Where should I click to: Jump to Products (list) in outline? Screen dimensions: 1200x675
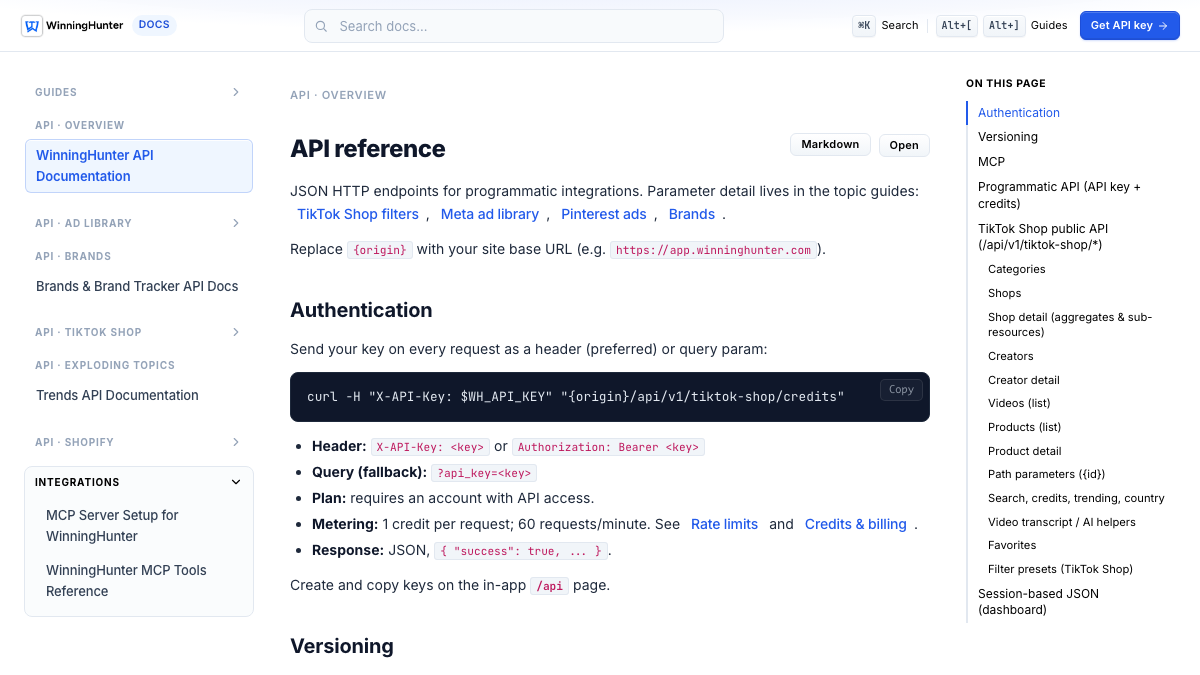[1024, 427]
